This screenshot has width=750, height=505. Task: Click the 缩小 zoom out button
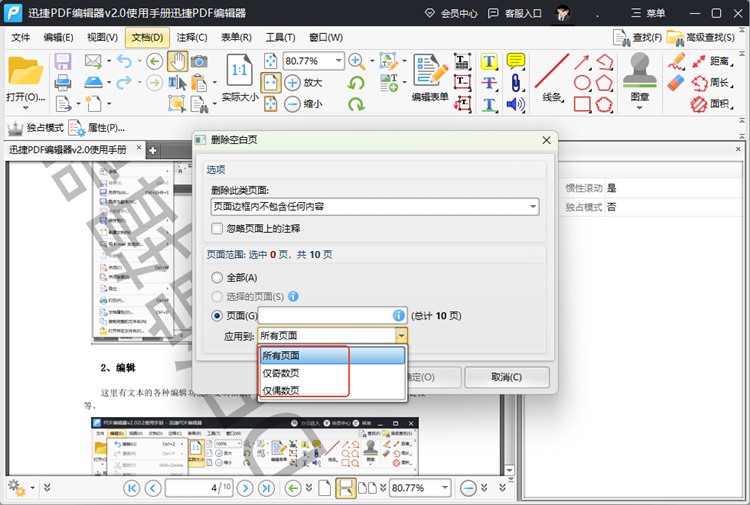304,104
